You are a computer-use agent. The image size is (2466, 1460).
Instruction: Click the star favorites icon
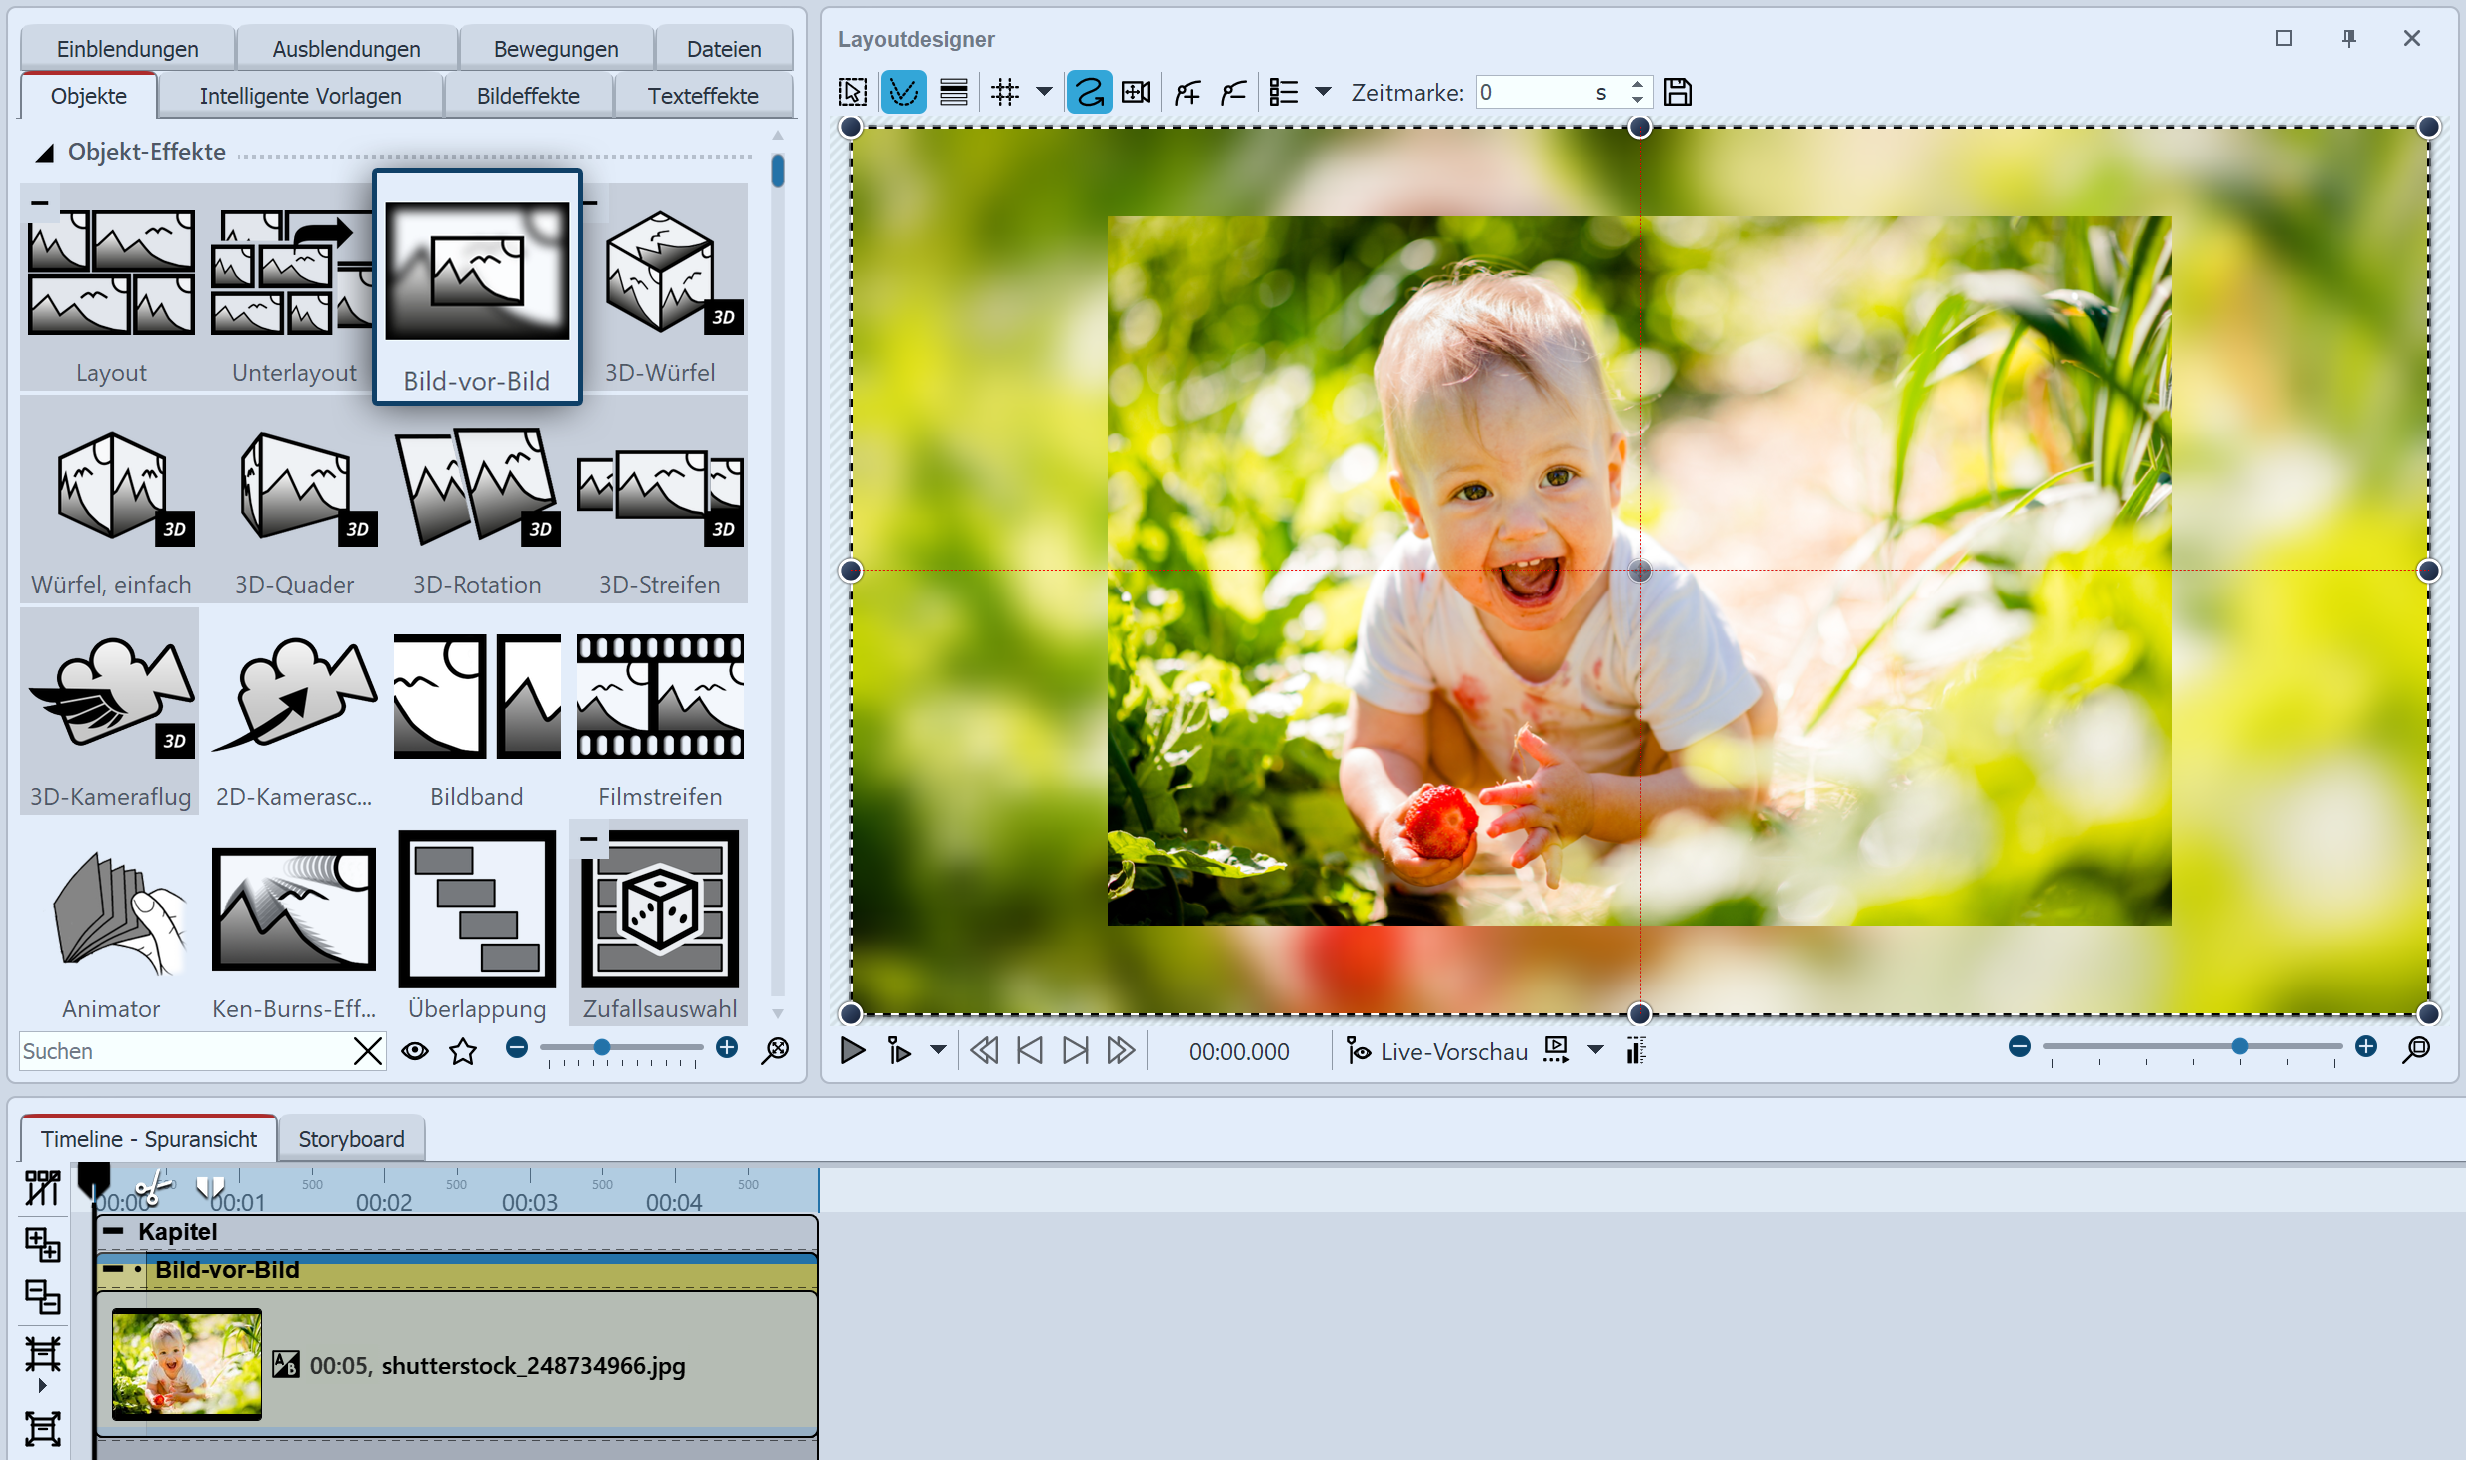(463, 1051)
